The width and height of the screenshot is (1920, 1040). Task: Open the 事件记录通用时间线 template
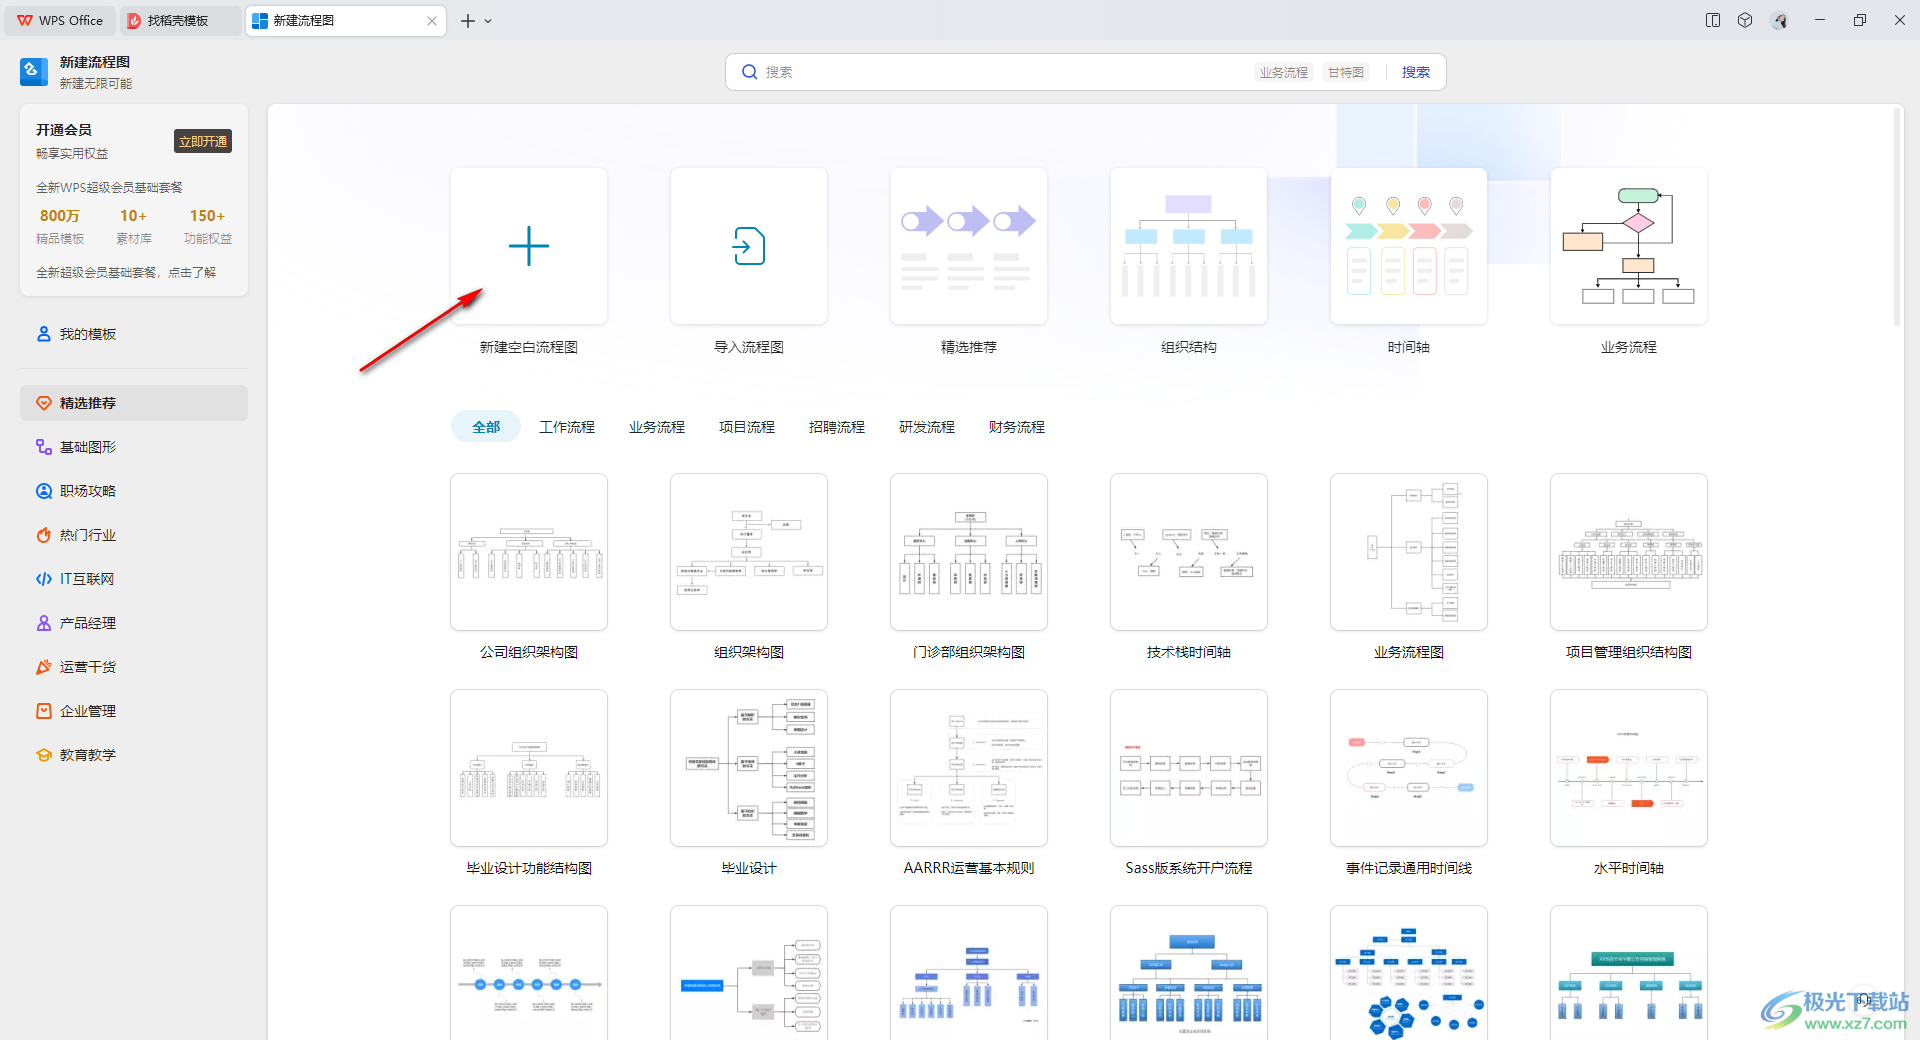pyautogui.click(x=1409, y=768)
